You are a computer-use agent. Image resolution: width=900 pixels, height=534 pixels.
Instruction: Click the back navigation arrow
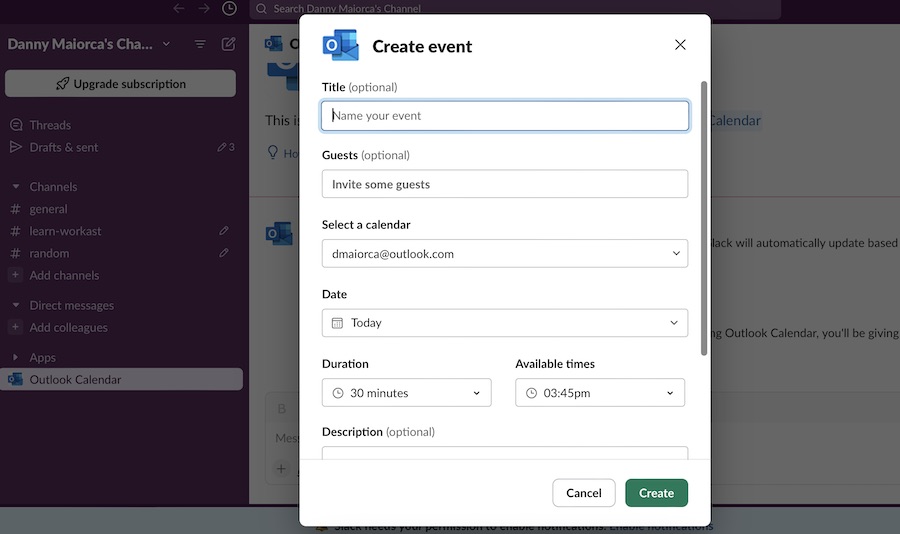tap(179, 8)
